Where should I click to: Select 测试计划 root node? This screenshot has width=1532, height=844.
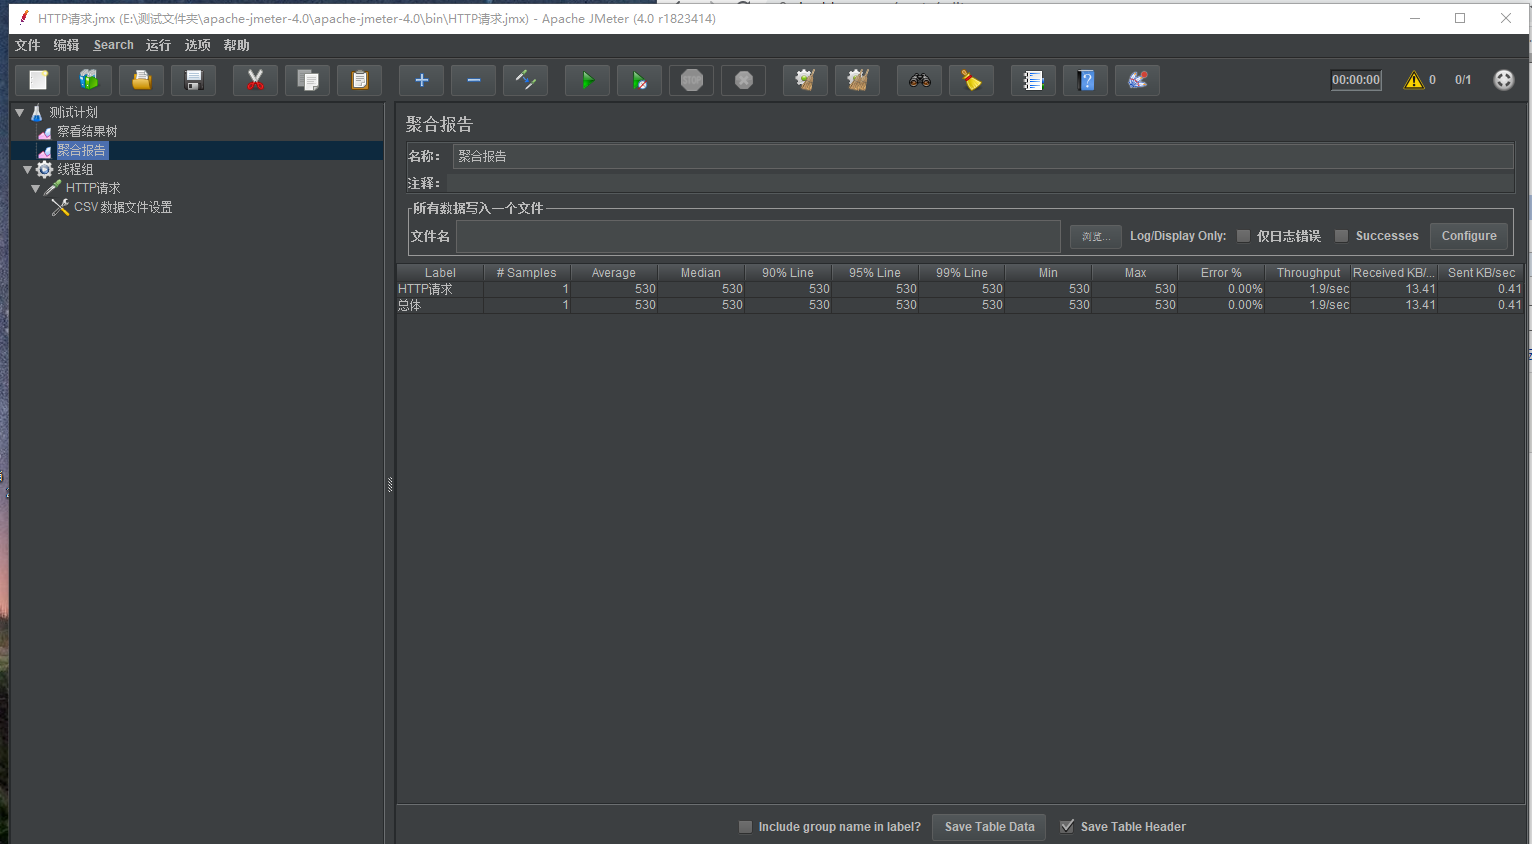coord(74,112)
